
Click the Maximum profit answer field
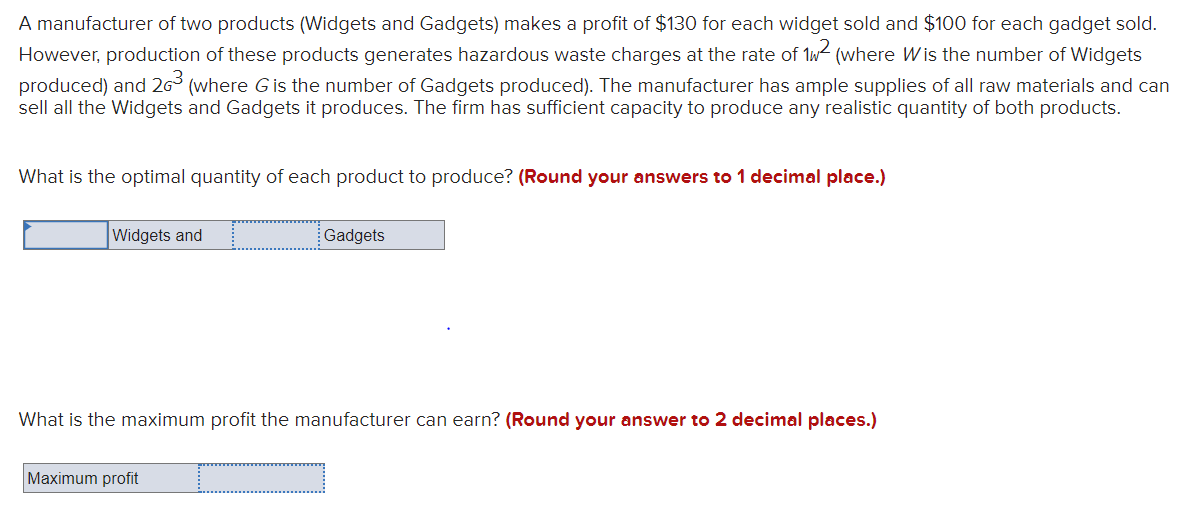point(261,478)
